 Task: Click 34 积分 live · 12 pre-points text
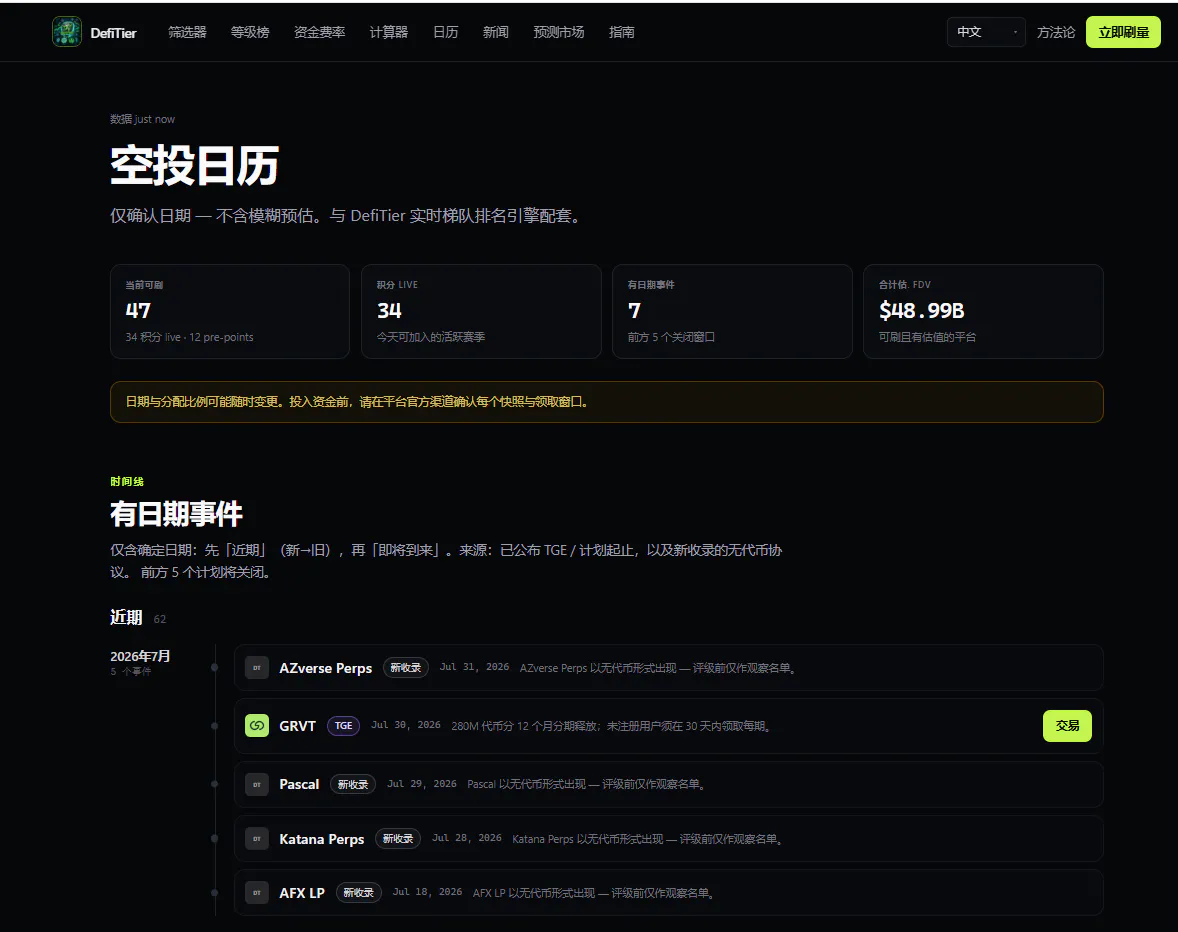coord(189,337)
